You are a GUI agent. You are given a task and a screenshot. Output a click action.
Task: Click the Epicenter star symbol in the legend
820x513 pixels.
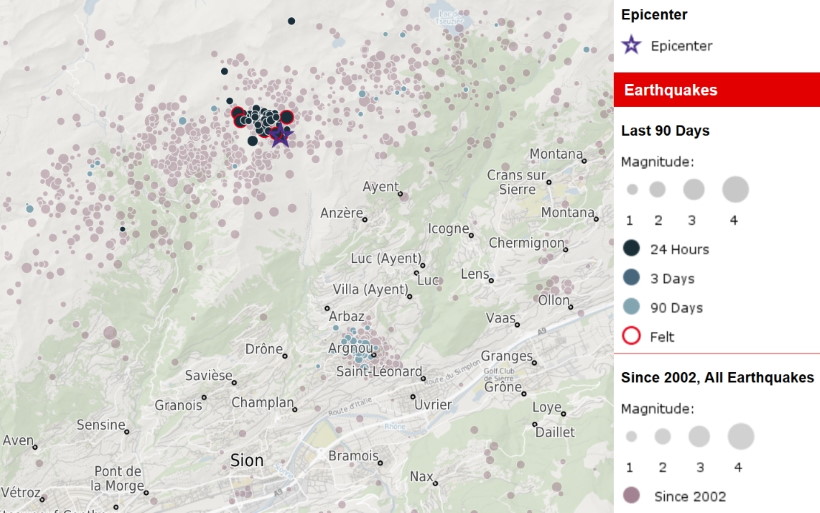pos(631,45)
